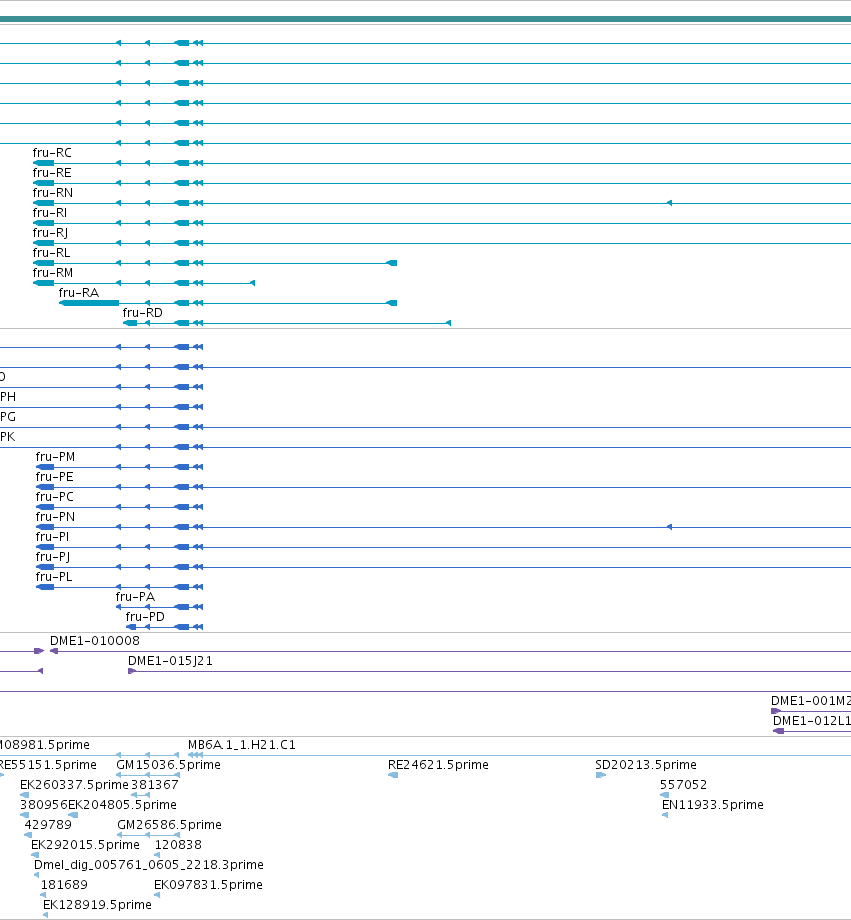Select the fru-RL transcript label

(x=52, y=253)
